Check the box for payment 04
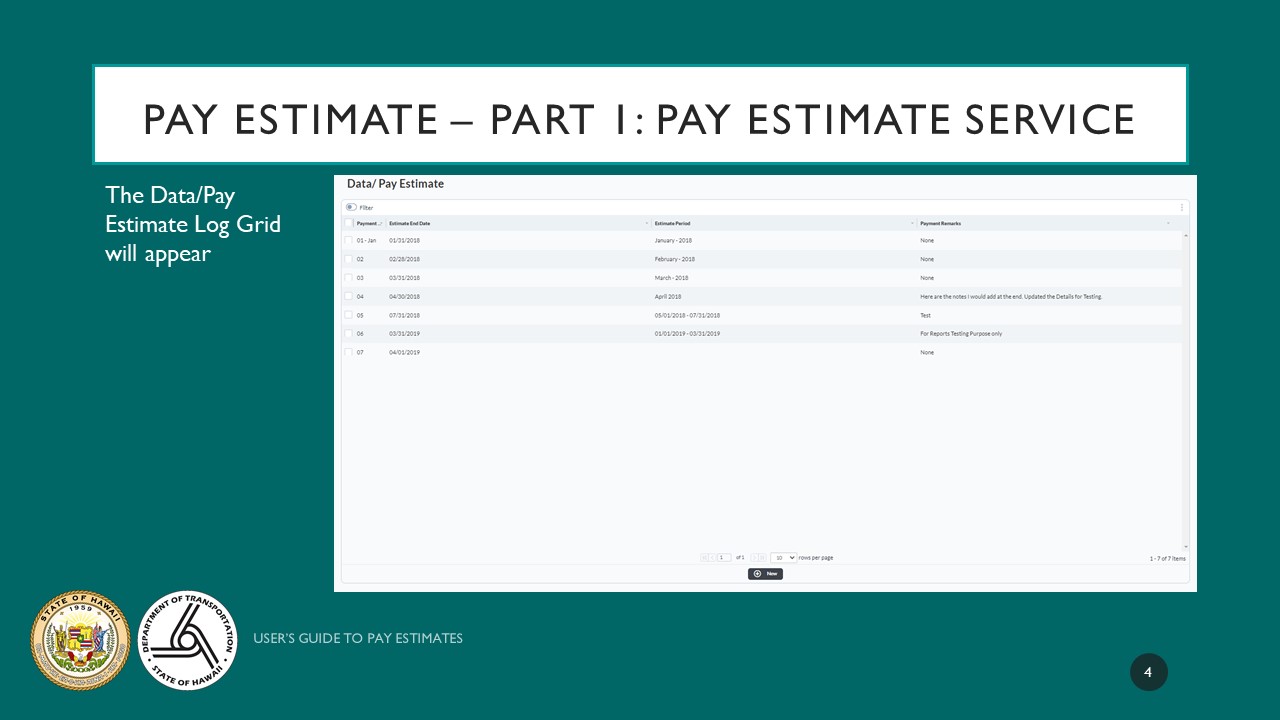Screen dimensions: 1280x720 [x=348, y=297]
